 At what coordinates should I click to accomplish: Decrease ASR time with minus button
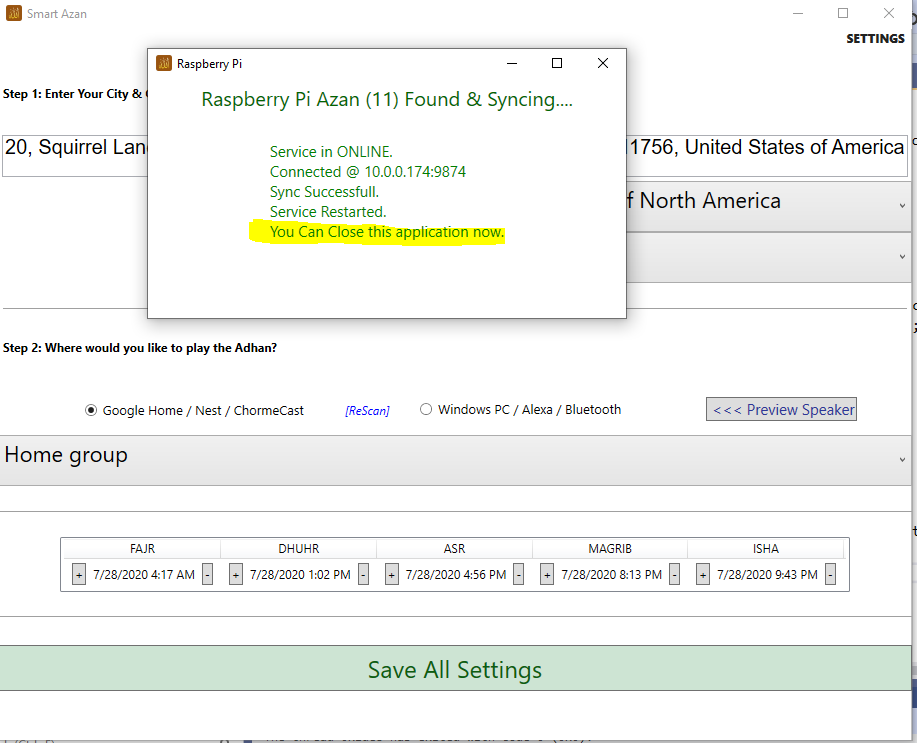coord(518,575)
